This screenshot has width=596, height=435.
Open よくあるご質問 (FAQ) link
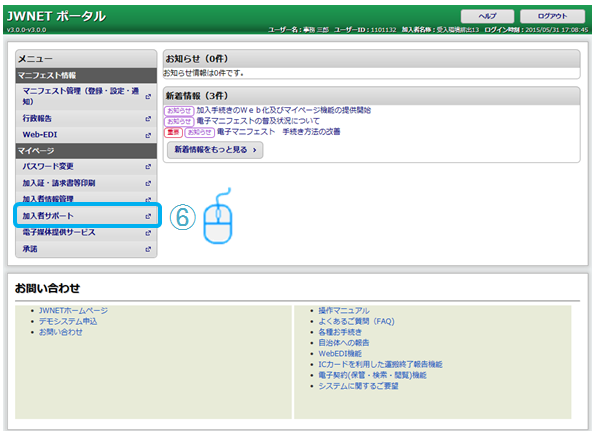[x=357, y=321]
